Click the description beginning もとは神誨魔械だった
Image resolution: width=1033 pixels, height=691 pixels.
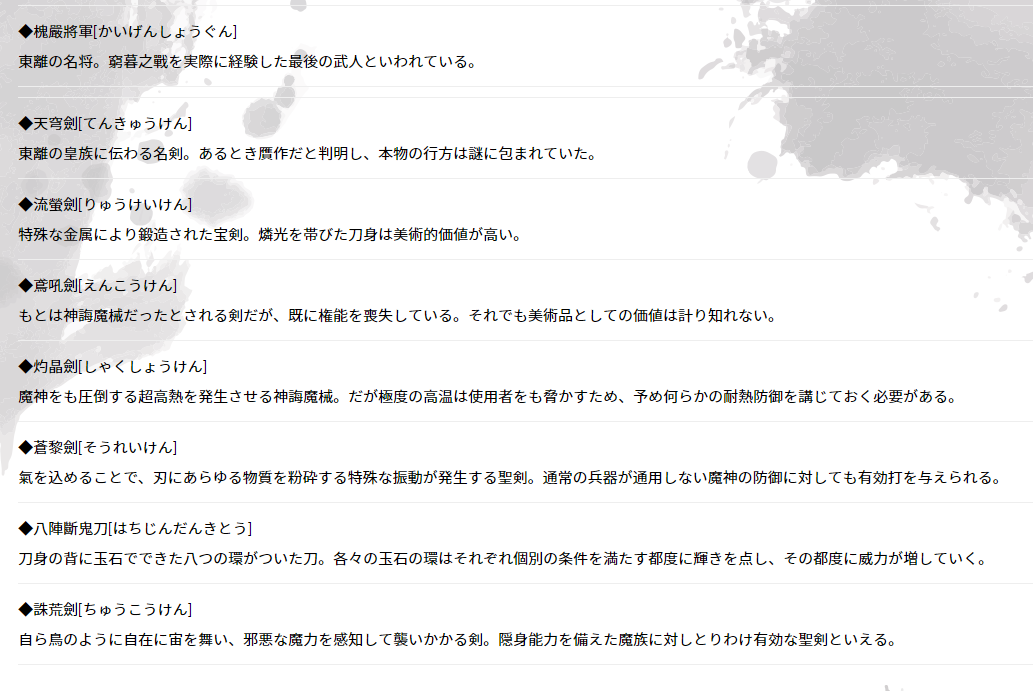point(397,316)
